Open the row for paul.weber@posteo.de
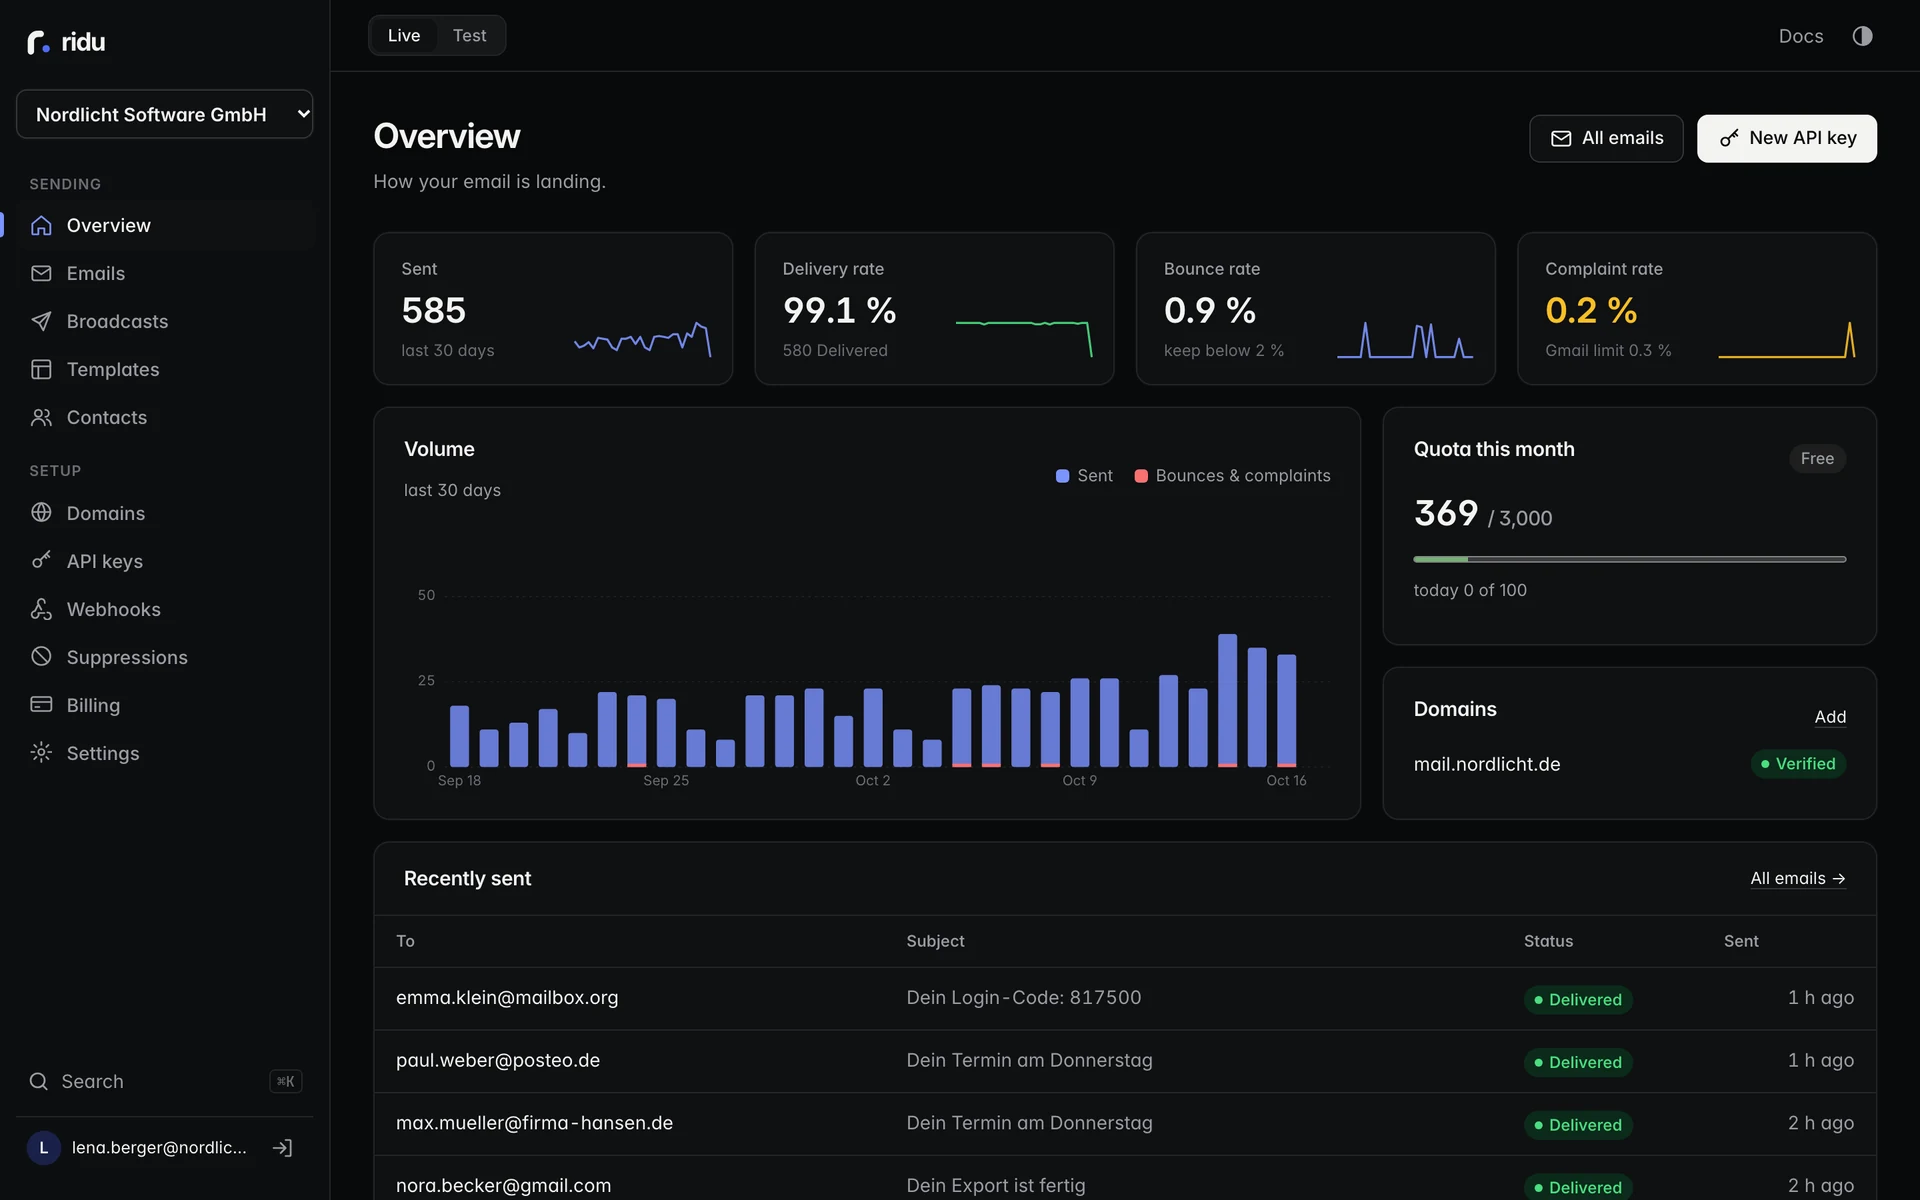Image resolution: width=1920 pixels, height=1200 pixels. click(x=1125, y=1061)
